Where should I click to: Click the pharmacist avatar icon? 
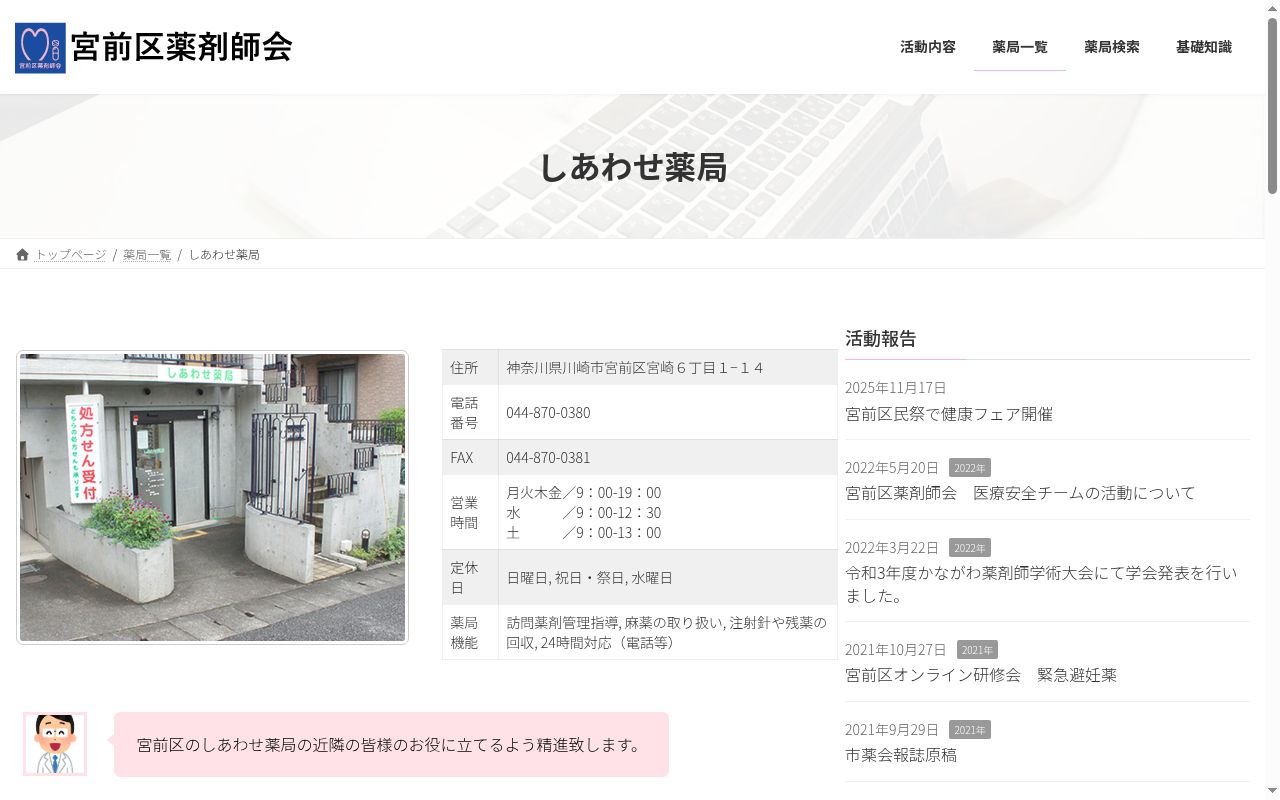tap(55, 744)
